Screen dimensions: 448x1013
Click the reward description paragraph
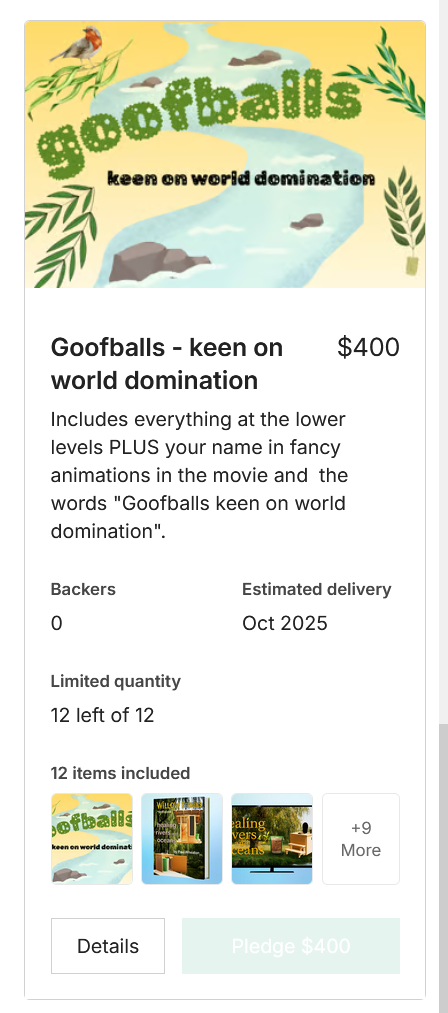tap(199, 475)
